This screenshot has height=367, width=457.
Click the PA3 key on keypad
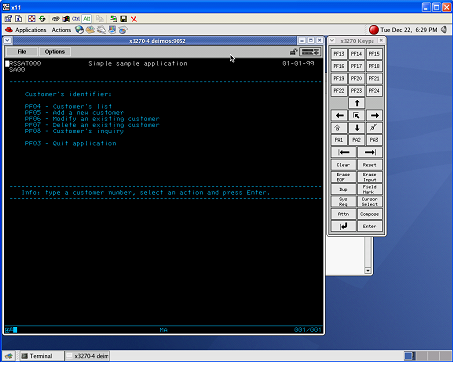(374, 140)
